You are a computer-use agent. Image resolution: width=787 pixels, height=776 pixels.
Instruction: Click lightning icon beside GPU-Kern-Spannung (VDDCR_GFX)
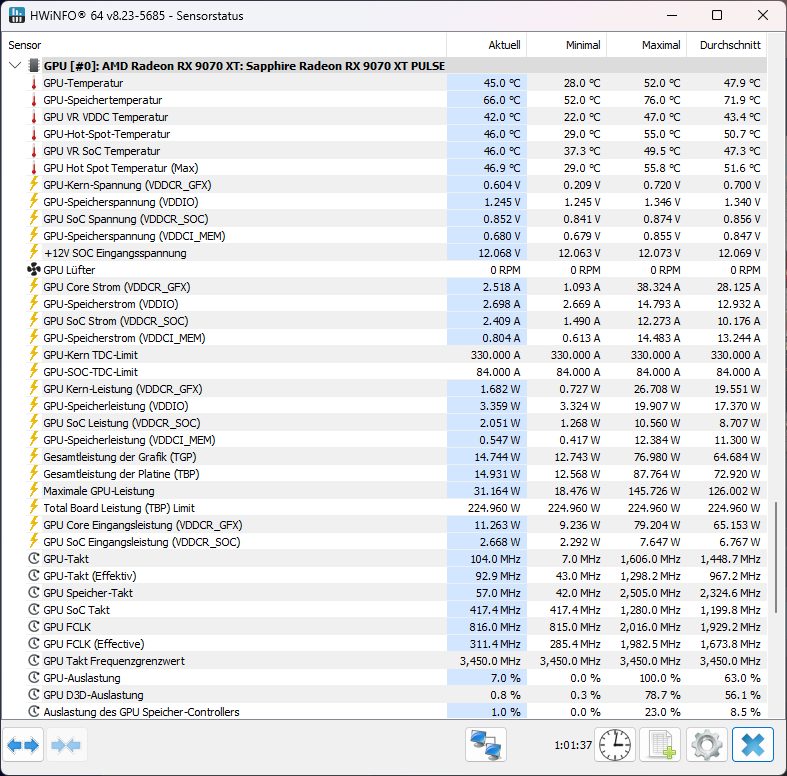pos(34,185)
